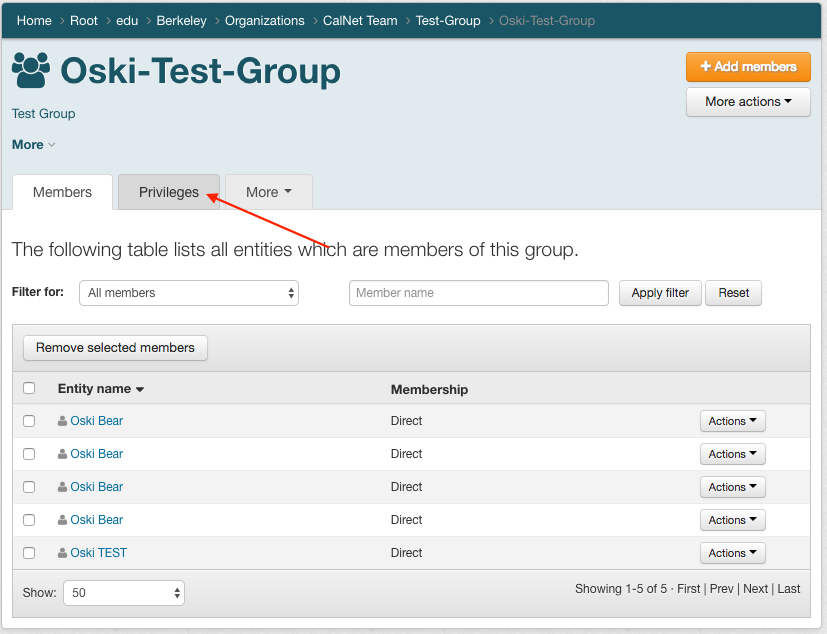
Task: Navigate to Test-Group breadcrumb link
Action: pyautogui.click(x=448, y=21)
